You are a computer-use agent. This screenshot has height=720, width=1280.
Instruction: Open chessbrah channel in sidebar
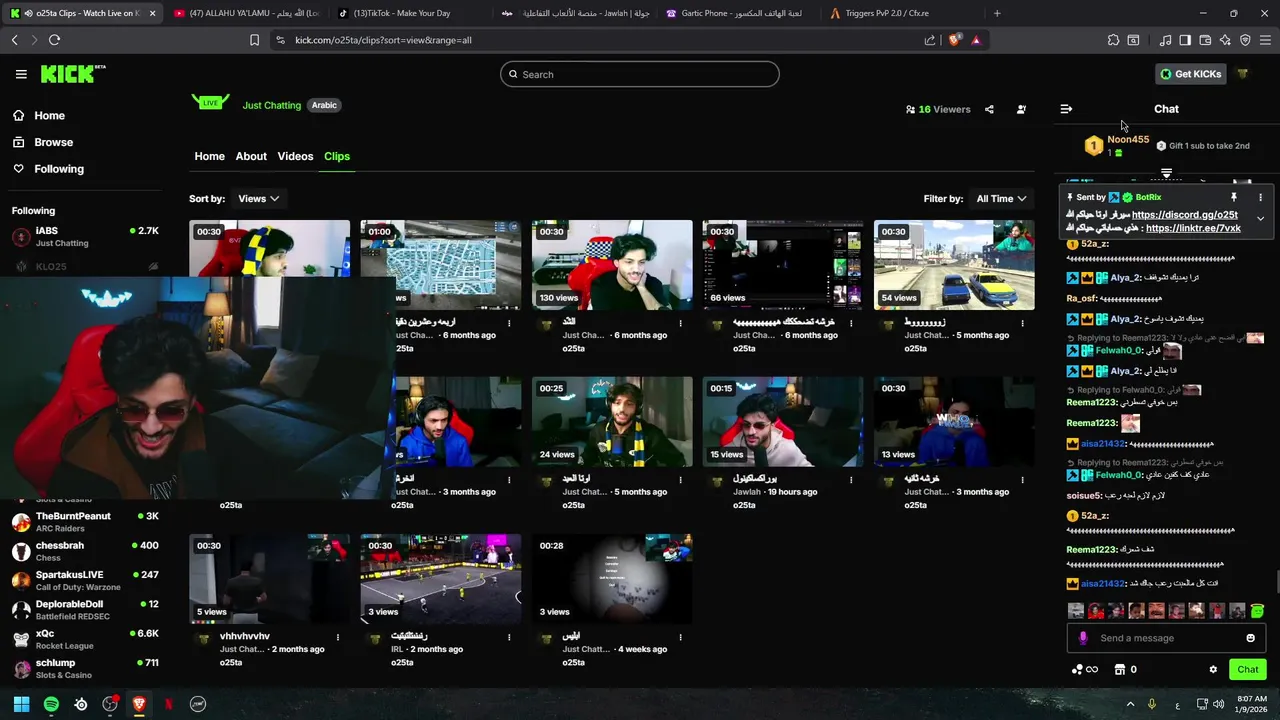click(x=85, y=551)
